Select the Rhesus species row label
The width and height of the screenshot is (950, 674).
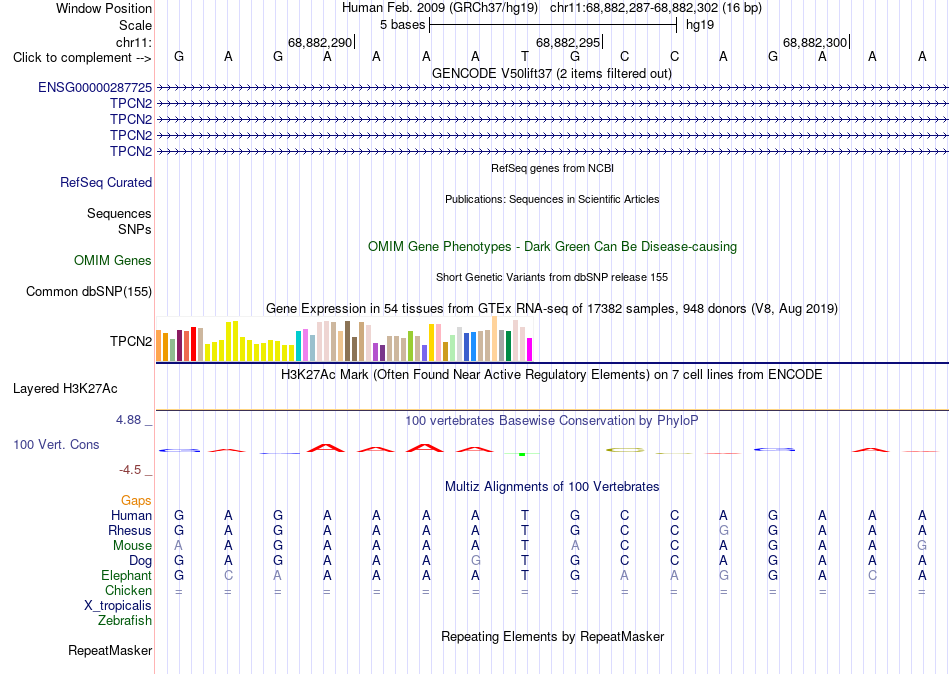(130, 530)
